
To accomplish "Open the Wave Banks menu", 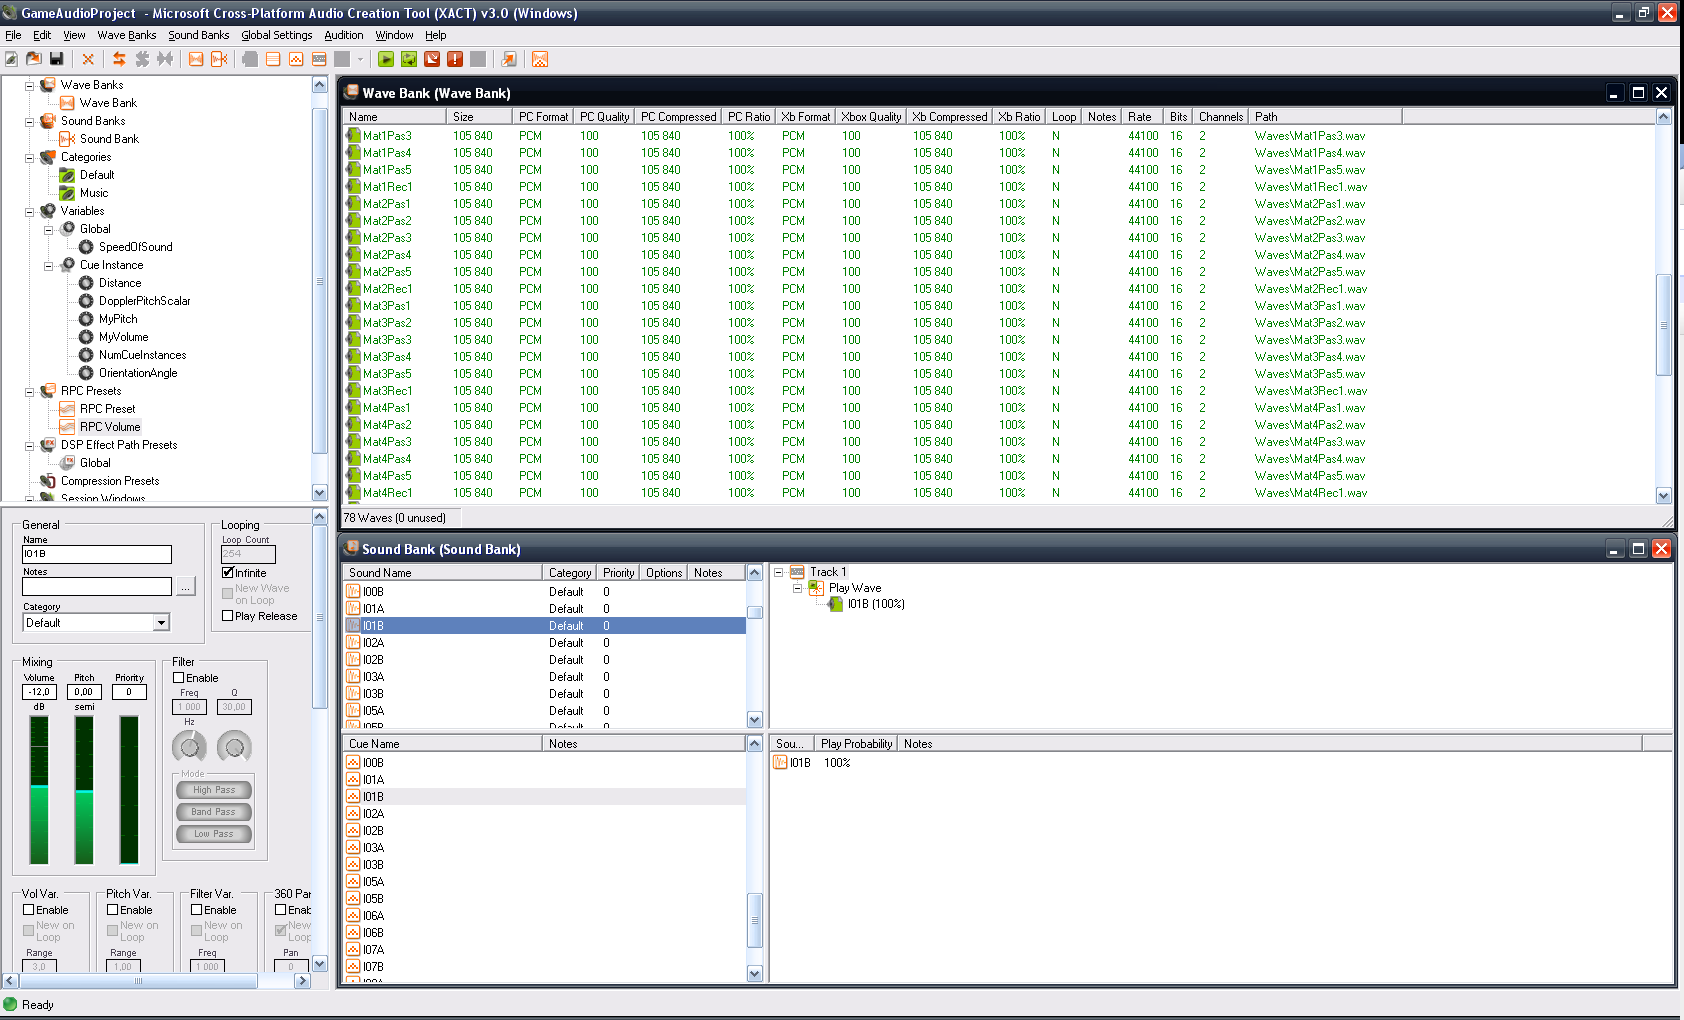I will click(127, 35).
